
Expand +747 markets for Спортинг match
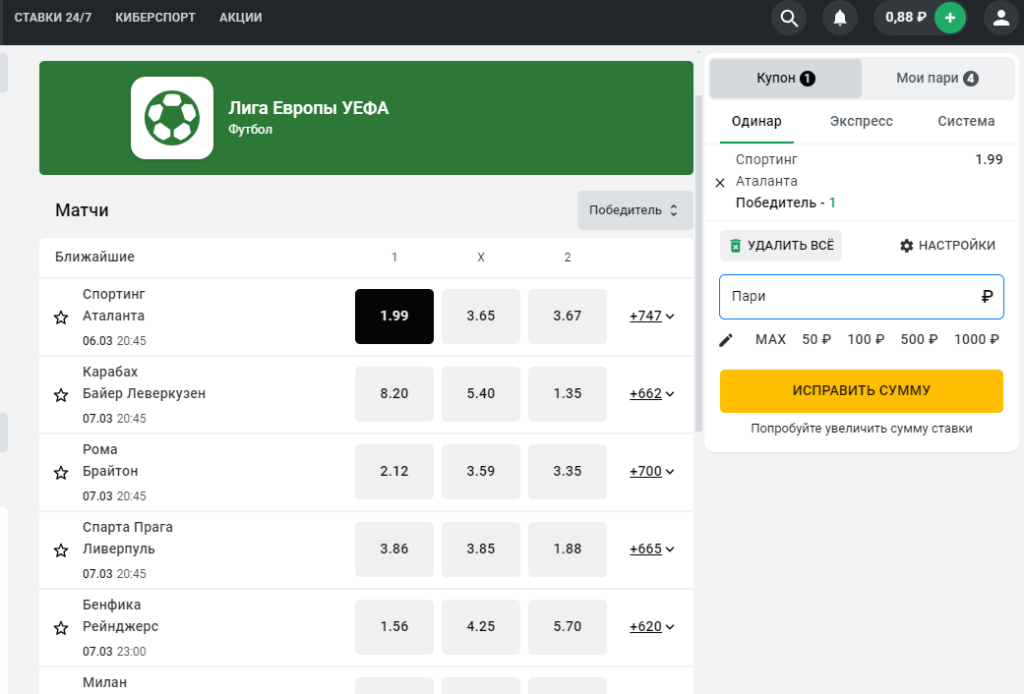click(x=652, y=316)
